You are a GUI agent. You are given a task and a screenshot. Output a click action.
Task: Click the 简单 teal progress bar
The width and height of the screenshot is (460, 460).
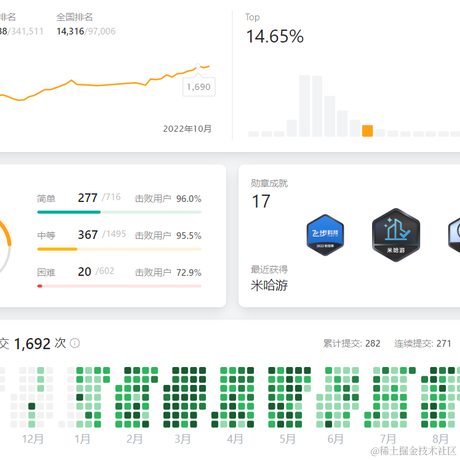(119, 212)
